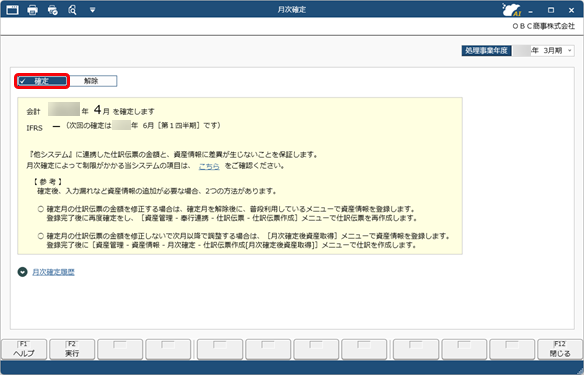The height and width of the screenshot is (375, 584).
Task: Click the 4月 を確定します text
Action: (124, 110)
